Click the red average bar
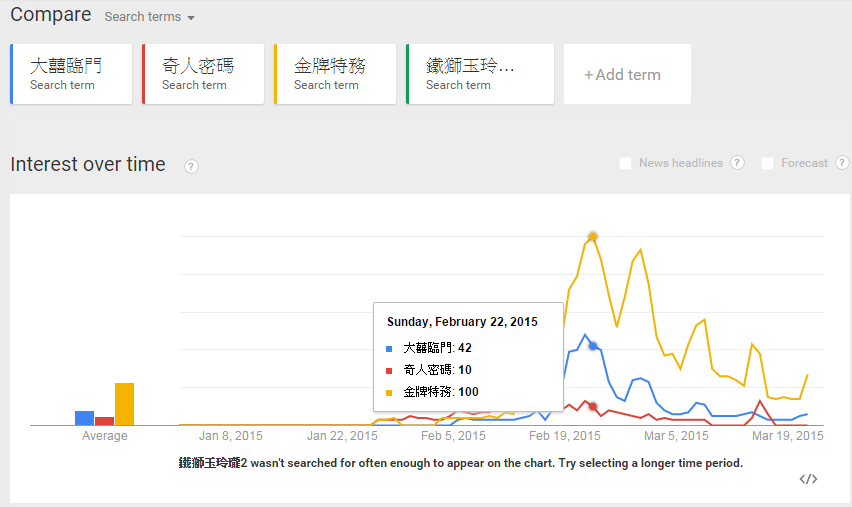This screenshot has width=852, height=507. click(x=104, y=421)
